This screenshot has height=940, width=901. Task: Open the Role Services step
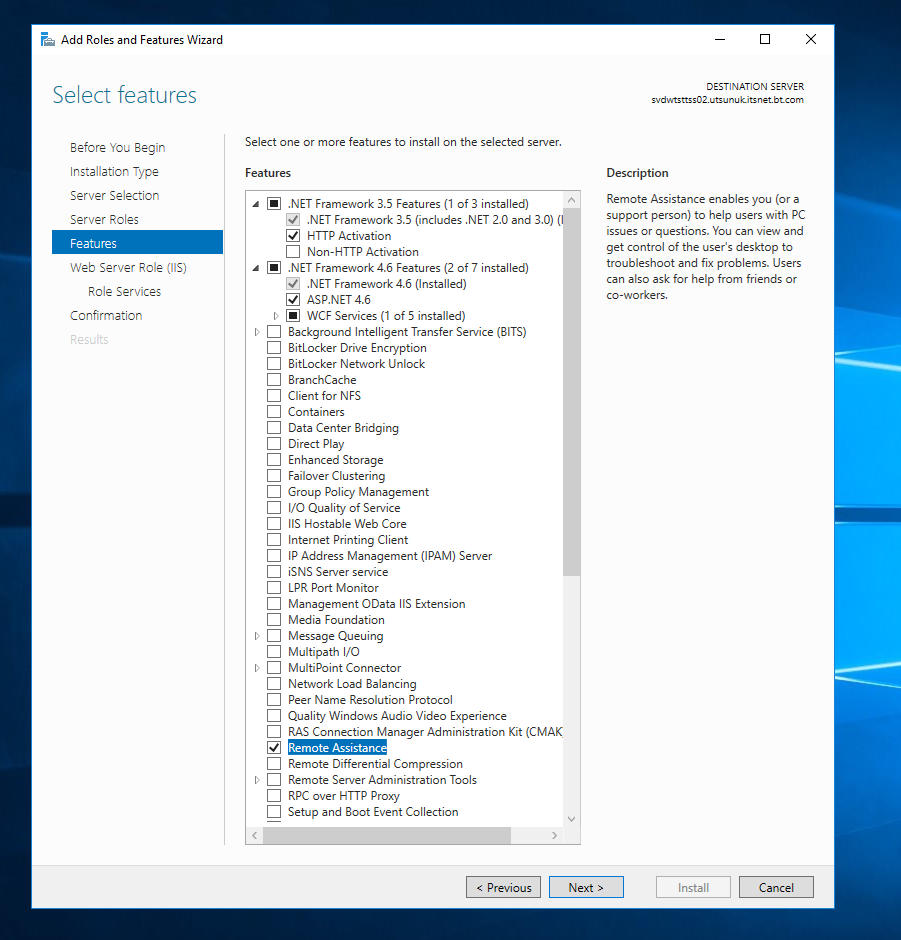tap(125, 291)
